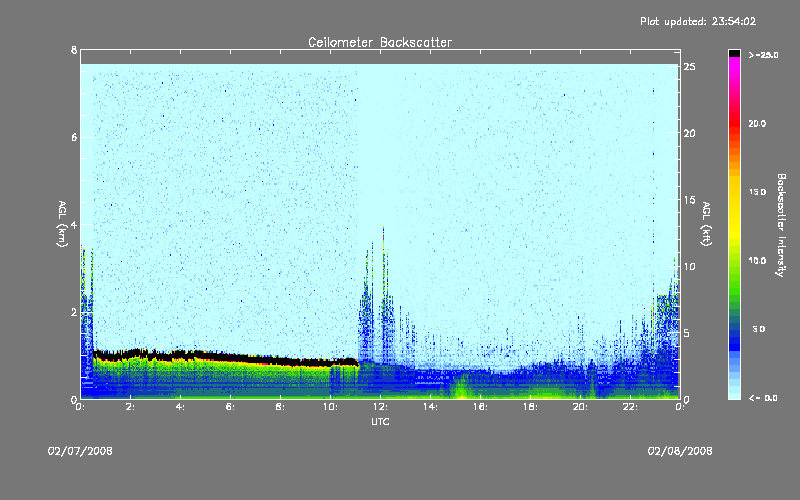Viewport: 800px width, 500px height.
Task: Click the end date 02/08/2008 label
Action: tap(680, 451)
